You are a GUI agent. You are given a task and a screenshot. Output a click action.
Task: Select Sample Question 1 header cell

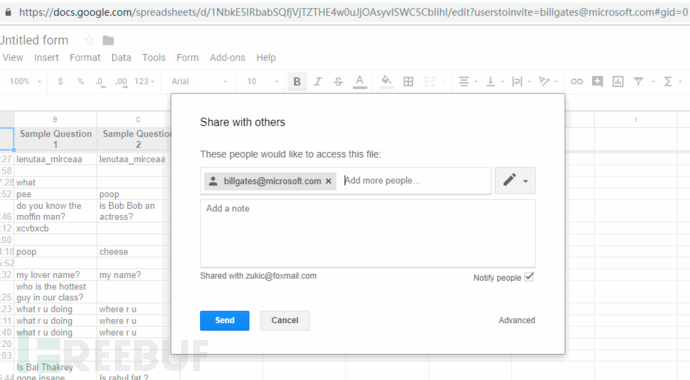pyautogui.click(x=55, y=139)
